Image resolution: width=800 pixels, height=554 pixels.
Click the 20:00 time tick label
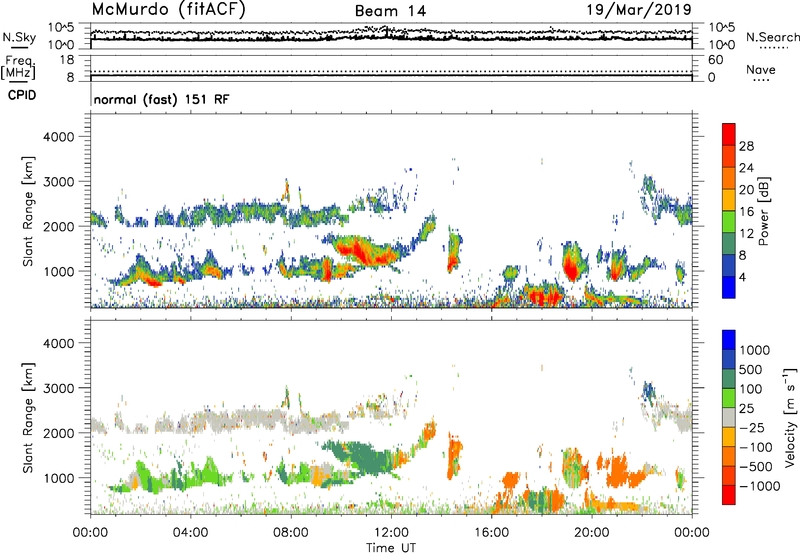pyautogui.click(x=592, y=533)
